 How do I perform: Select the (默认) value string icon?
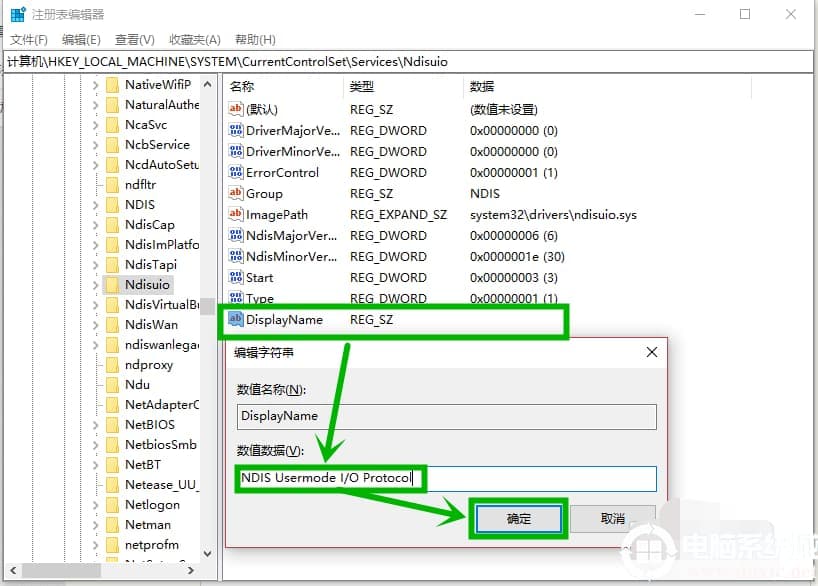236,109
